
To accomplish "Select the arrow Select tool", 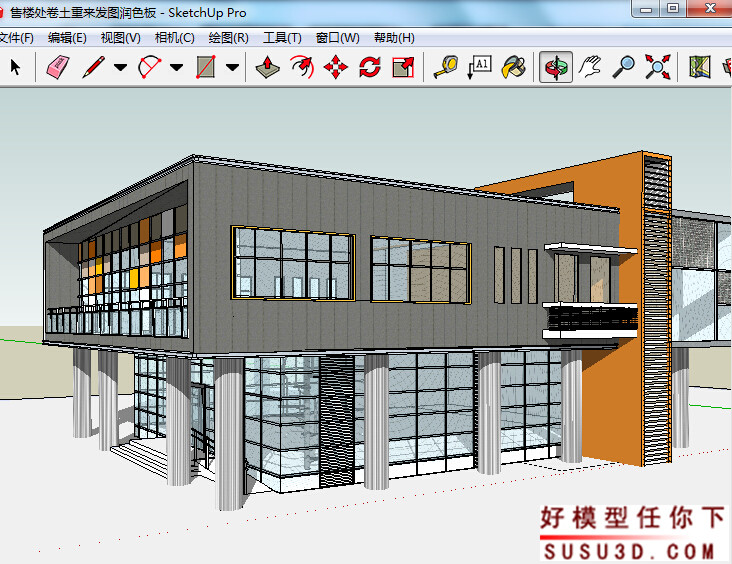I will click(15, 67).
